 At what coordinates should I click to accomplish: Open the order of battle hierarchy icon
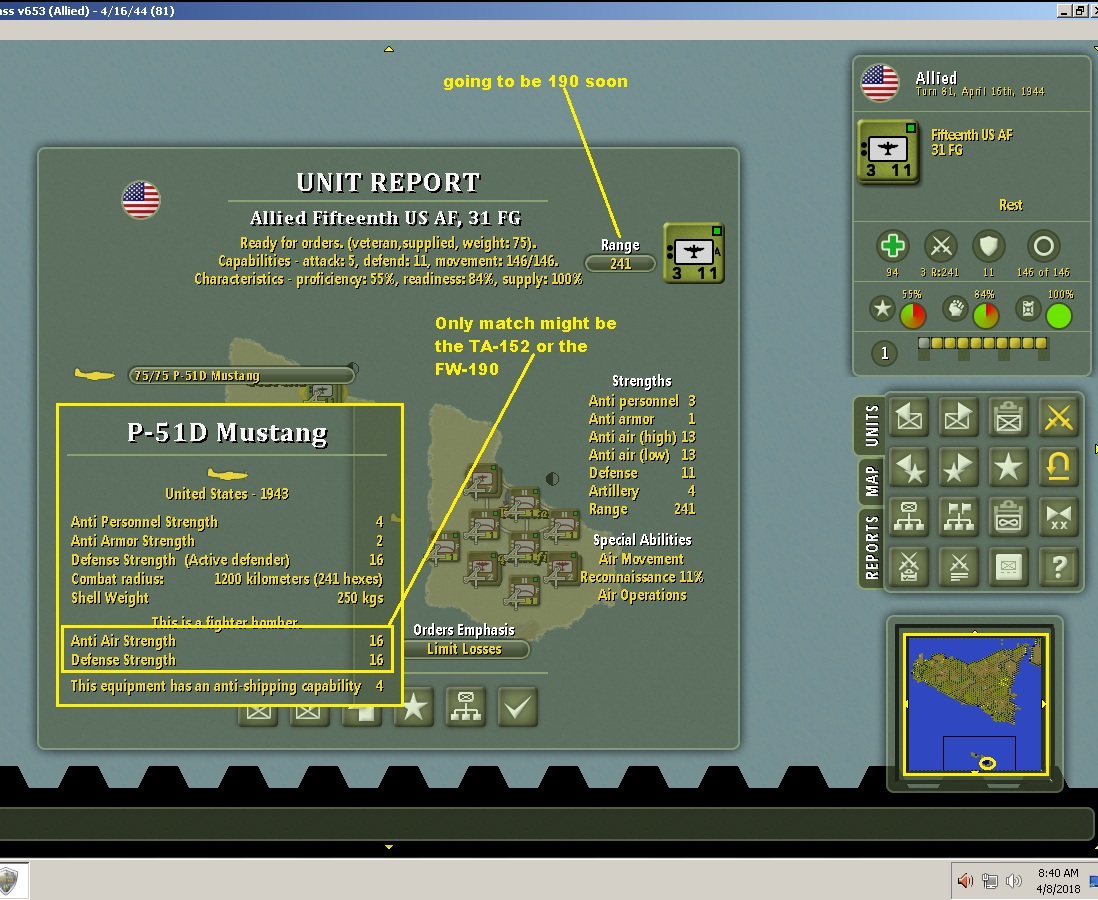(x=909, y=517)
